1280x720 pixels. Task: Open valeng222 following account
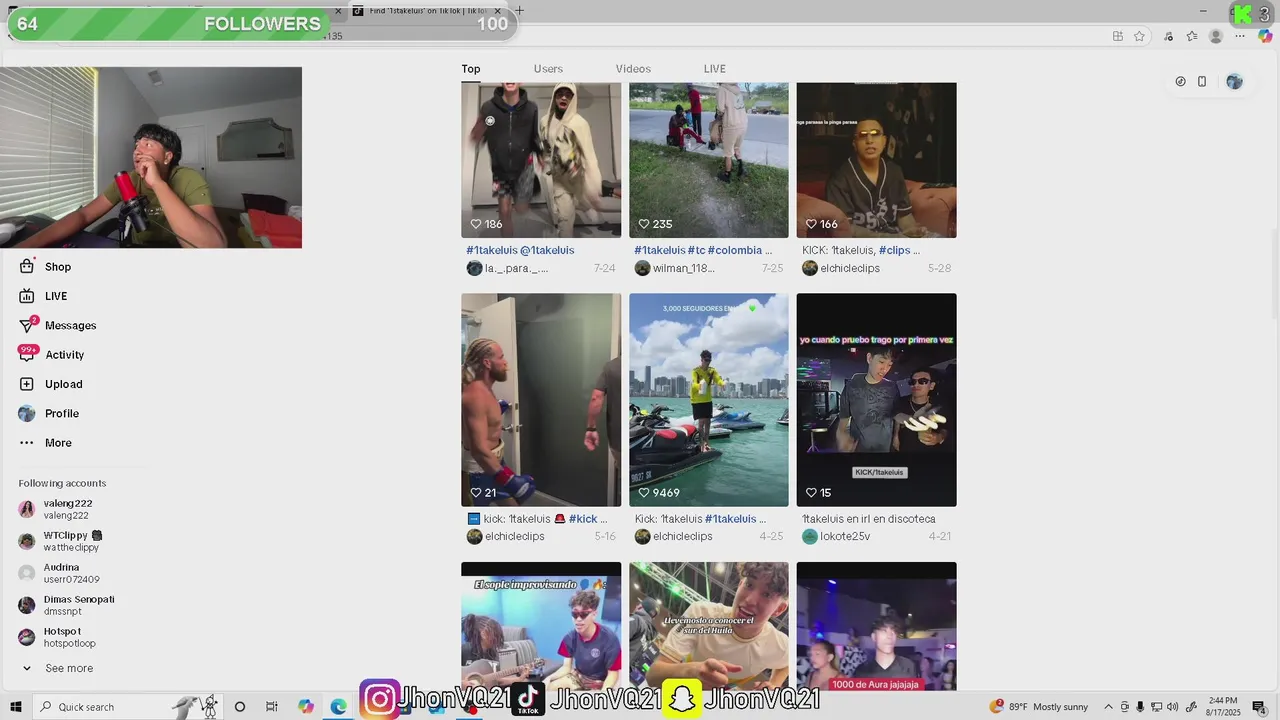coord(56,509)
